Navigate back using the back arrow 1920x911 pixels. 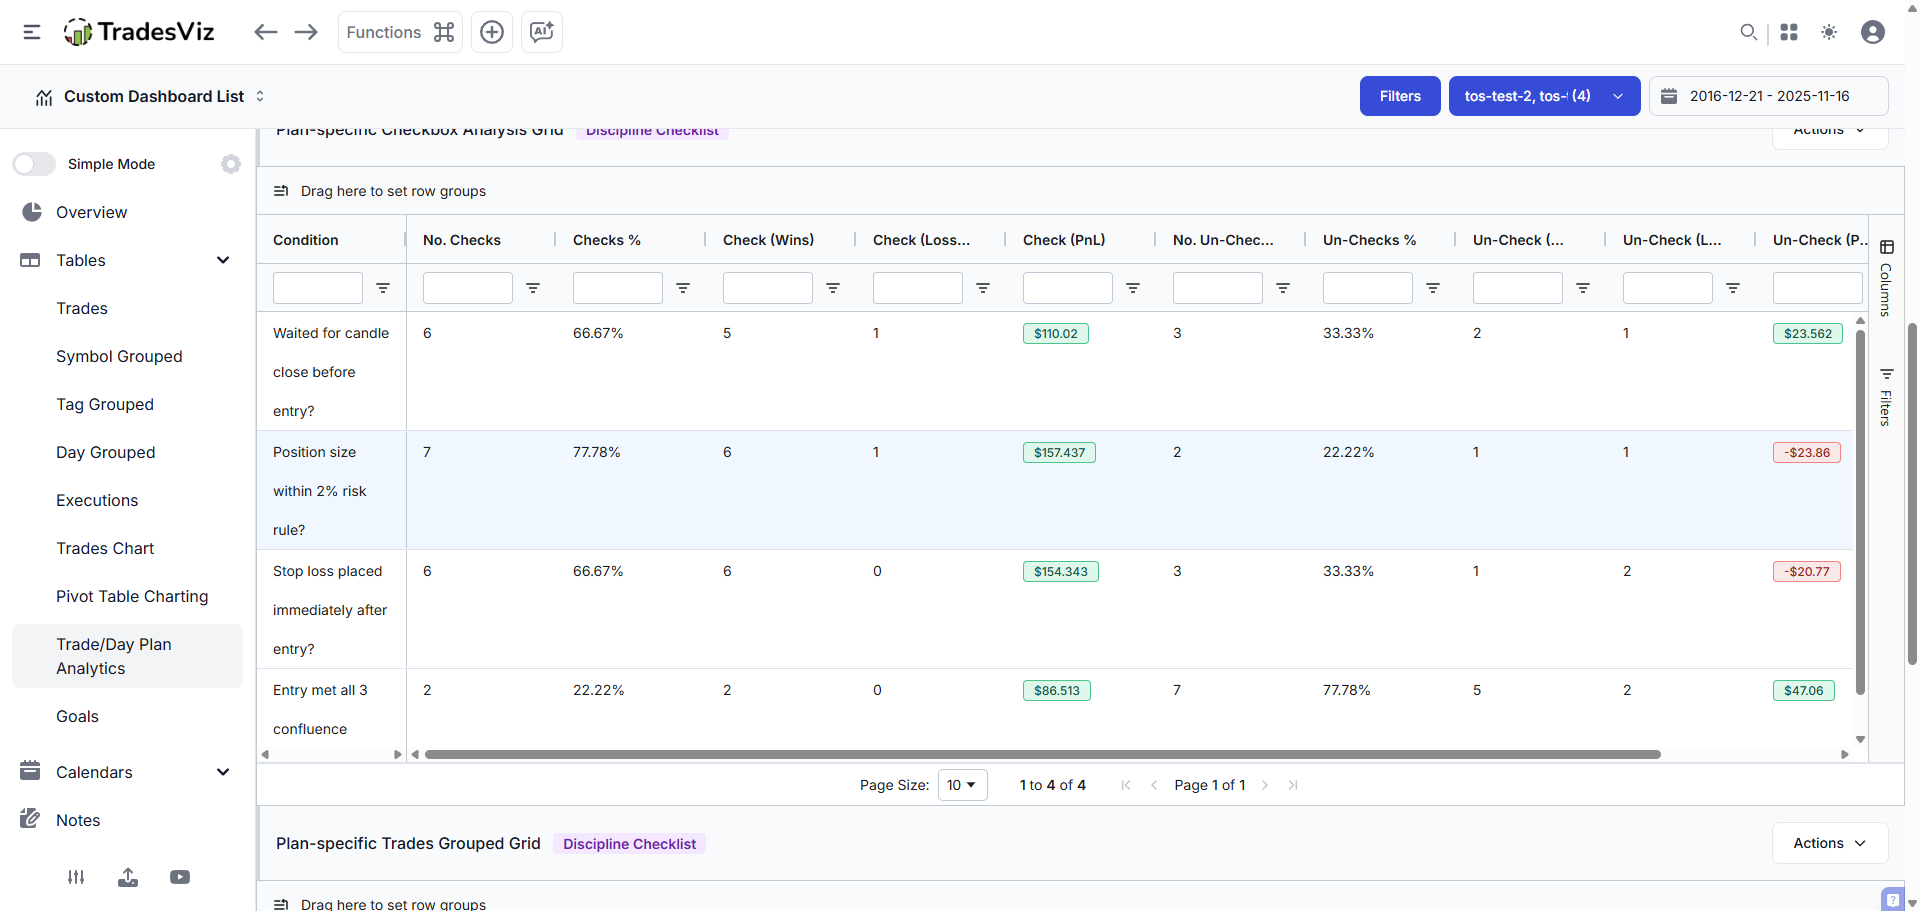266,31
